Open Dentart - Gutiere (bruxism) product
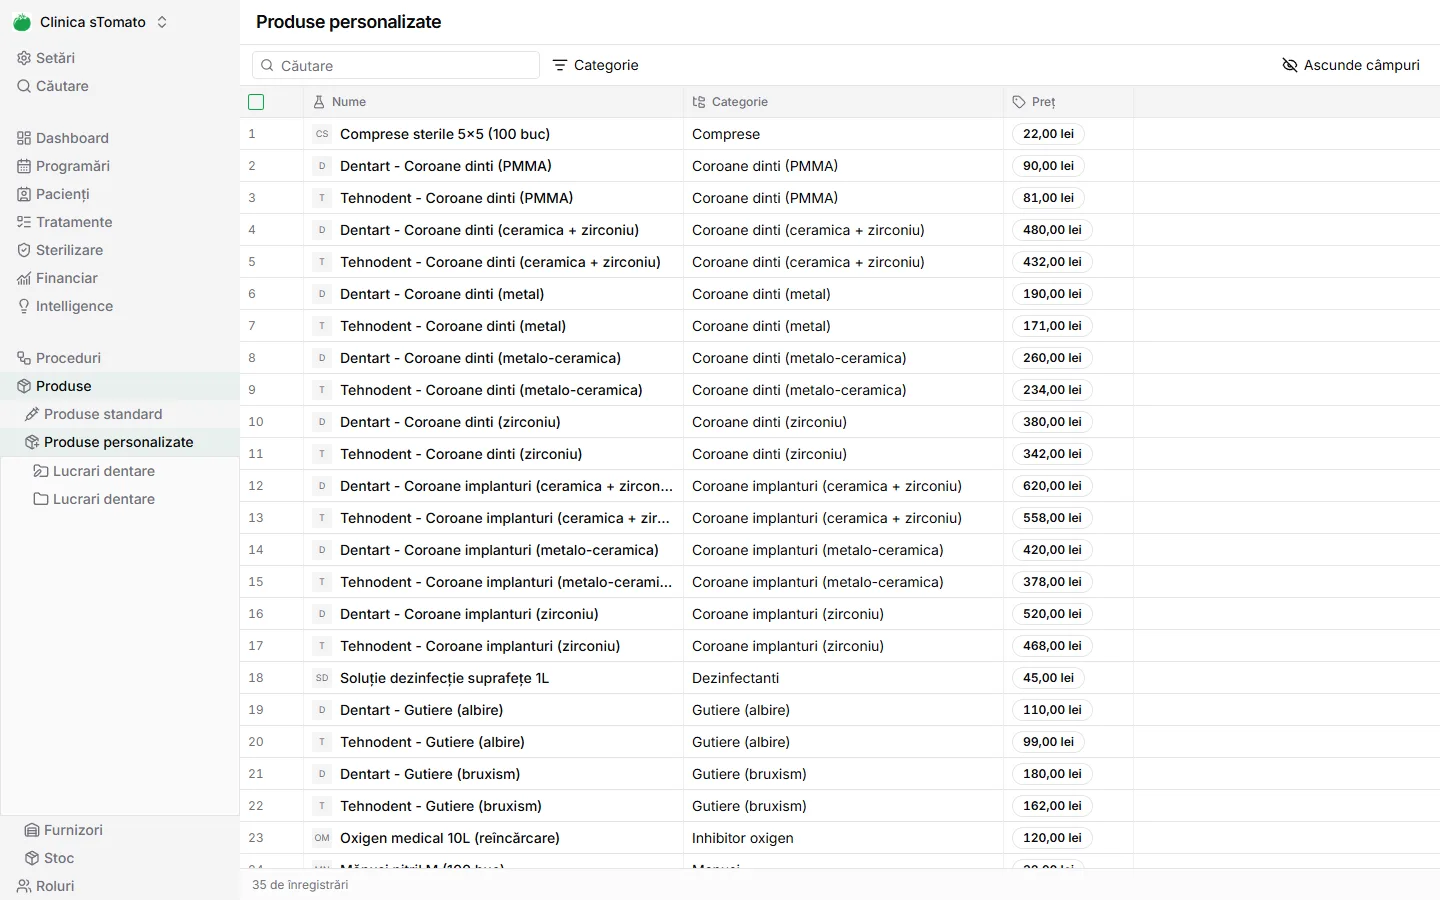This screenshot has width=1440, height=900. coord(430,774)
